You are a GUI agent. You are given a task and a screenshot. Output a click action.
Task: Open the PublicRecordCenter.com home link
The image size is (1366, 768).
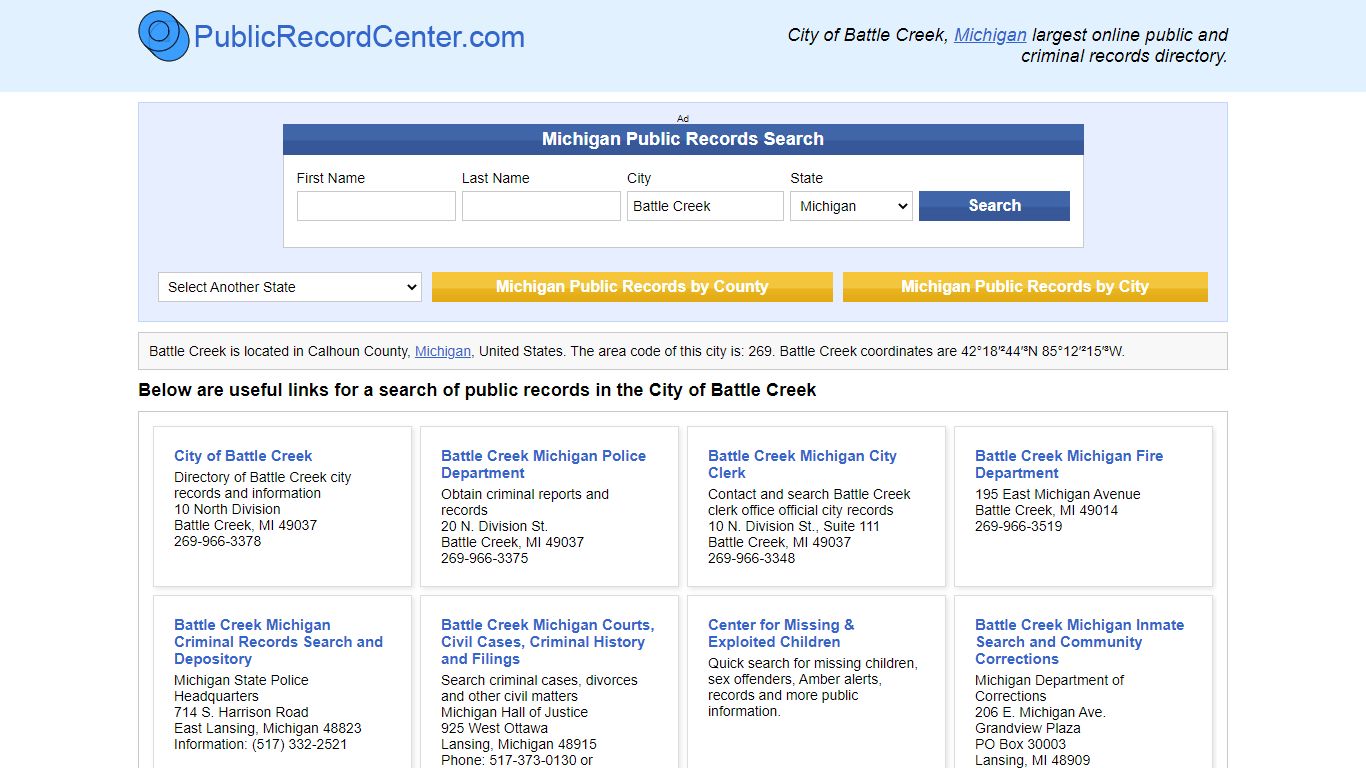coord(359,37)
